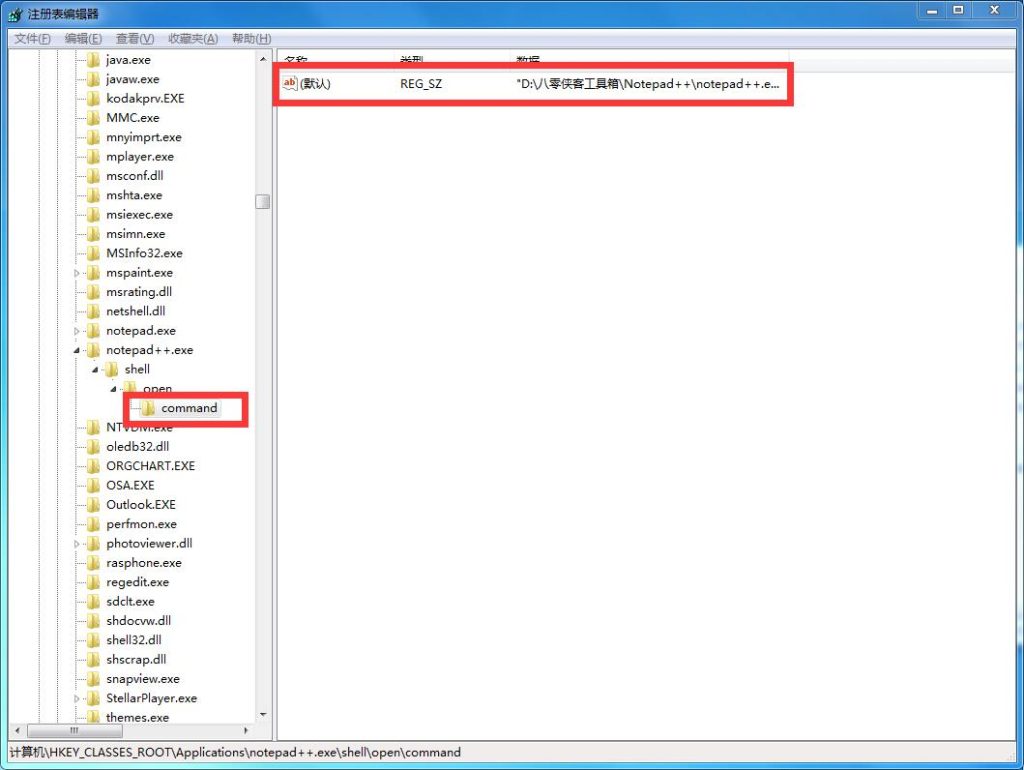Viewport: 1024px width, 770px height.
Task: Collapse the open key
Action: 114,389
